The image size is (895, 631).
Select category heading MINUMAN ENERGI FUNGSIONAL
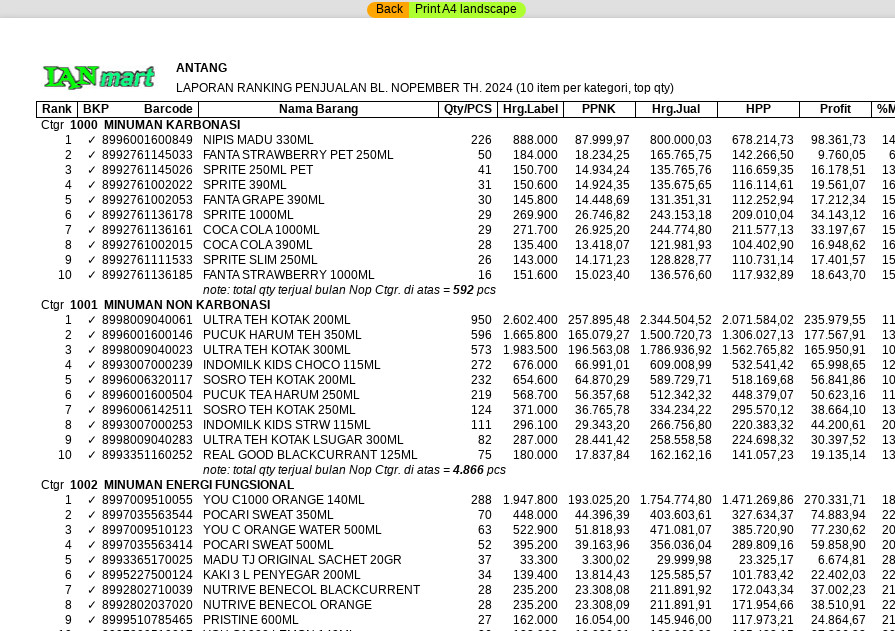[198, 485]
